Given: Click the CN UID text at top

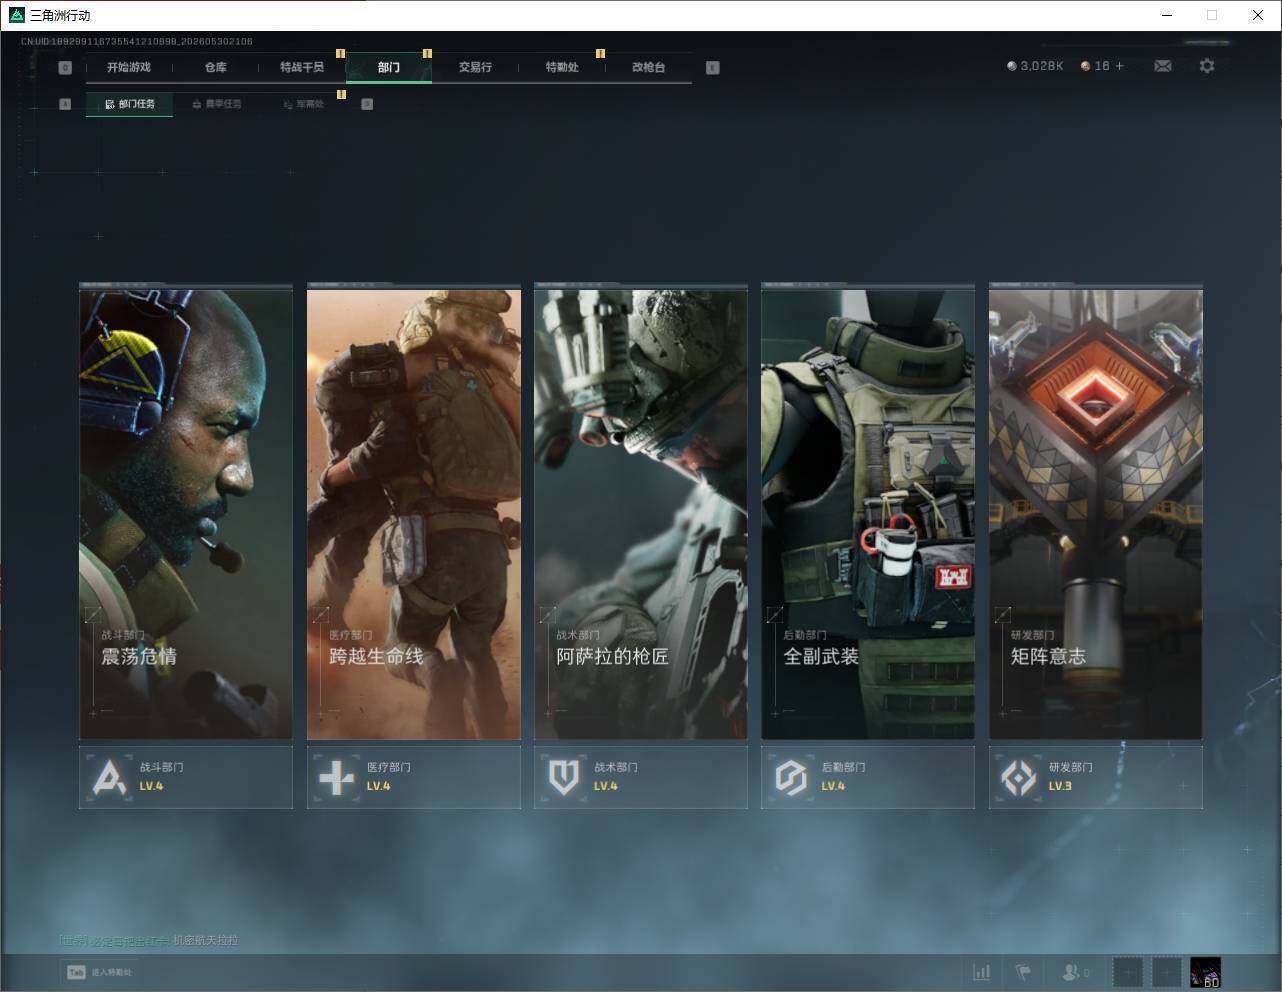Looking at the screenshot, I should [x=137, y=42].
